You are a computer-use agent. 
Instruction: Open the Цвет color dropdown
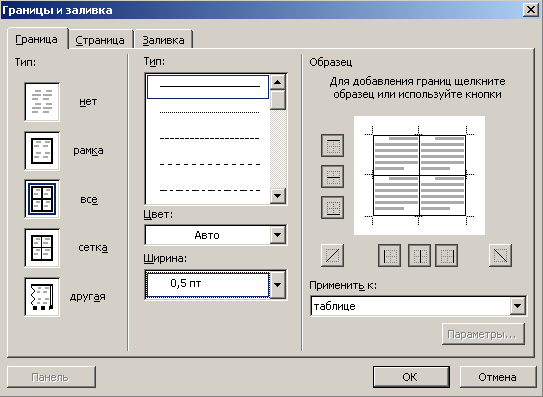[x=278, y=235]
